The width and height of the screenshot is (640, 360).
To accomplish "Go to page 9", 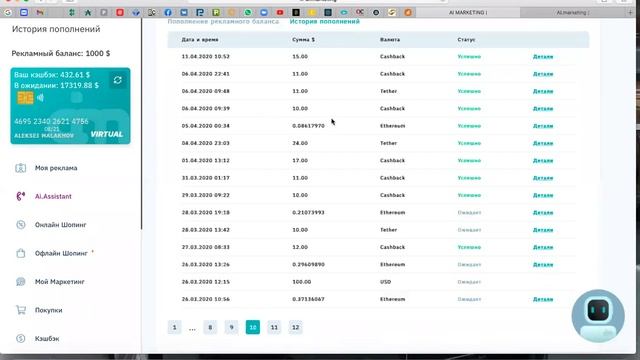I will pos(231,327).
